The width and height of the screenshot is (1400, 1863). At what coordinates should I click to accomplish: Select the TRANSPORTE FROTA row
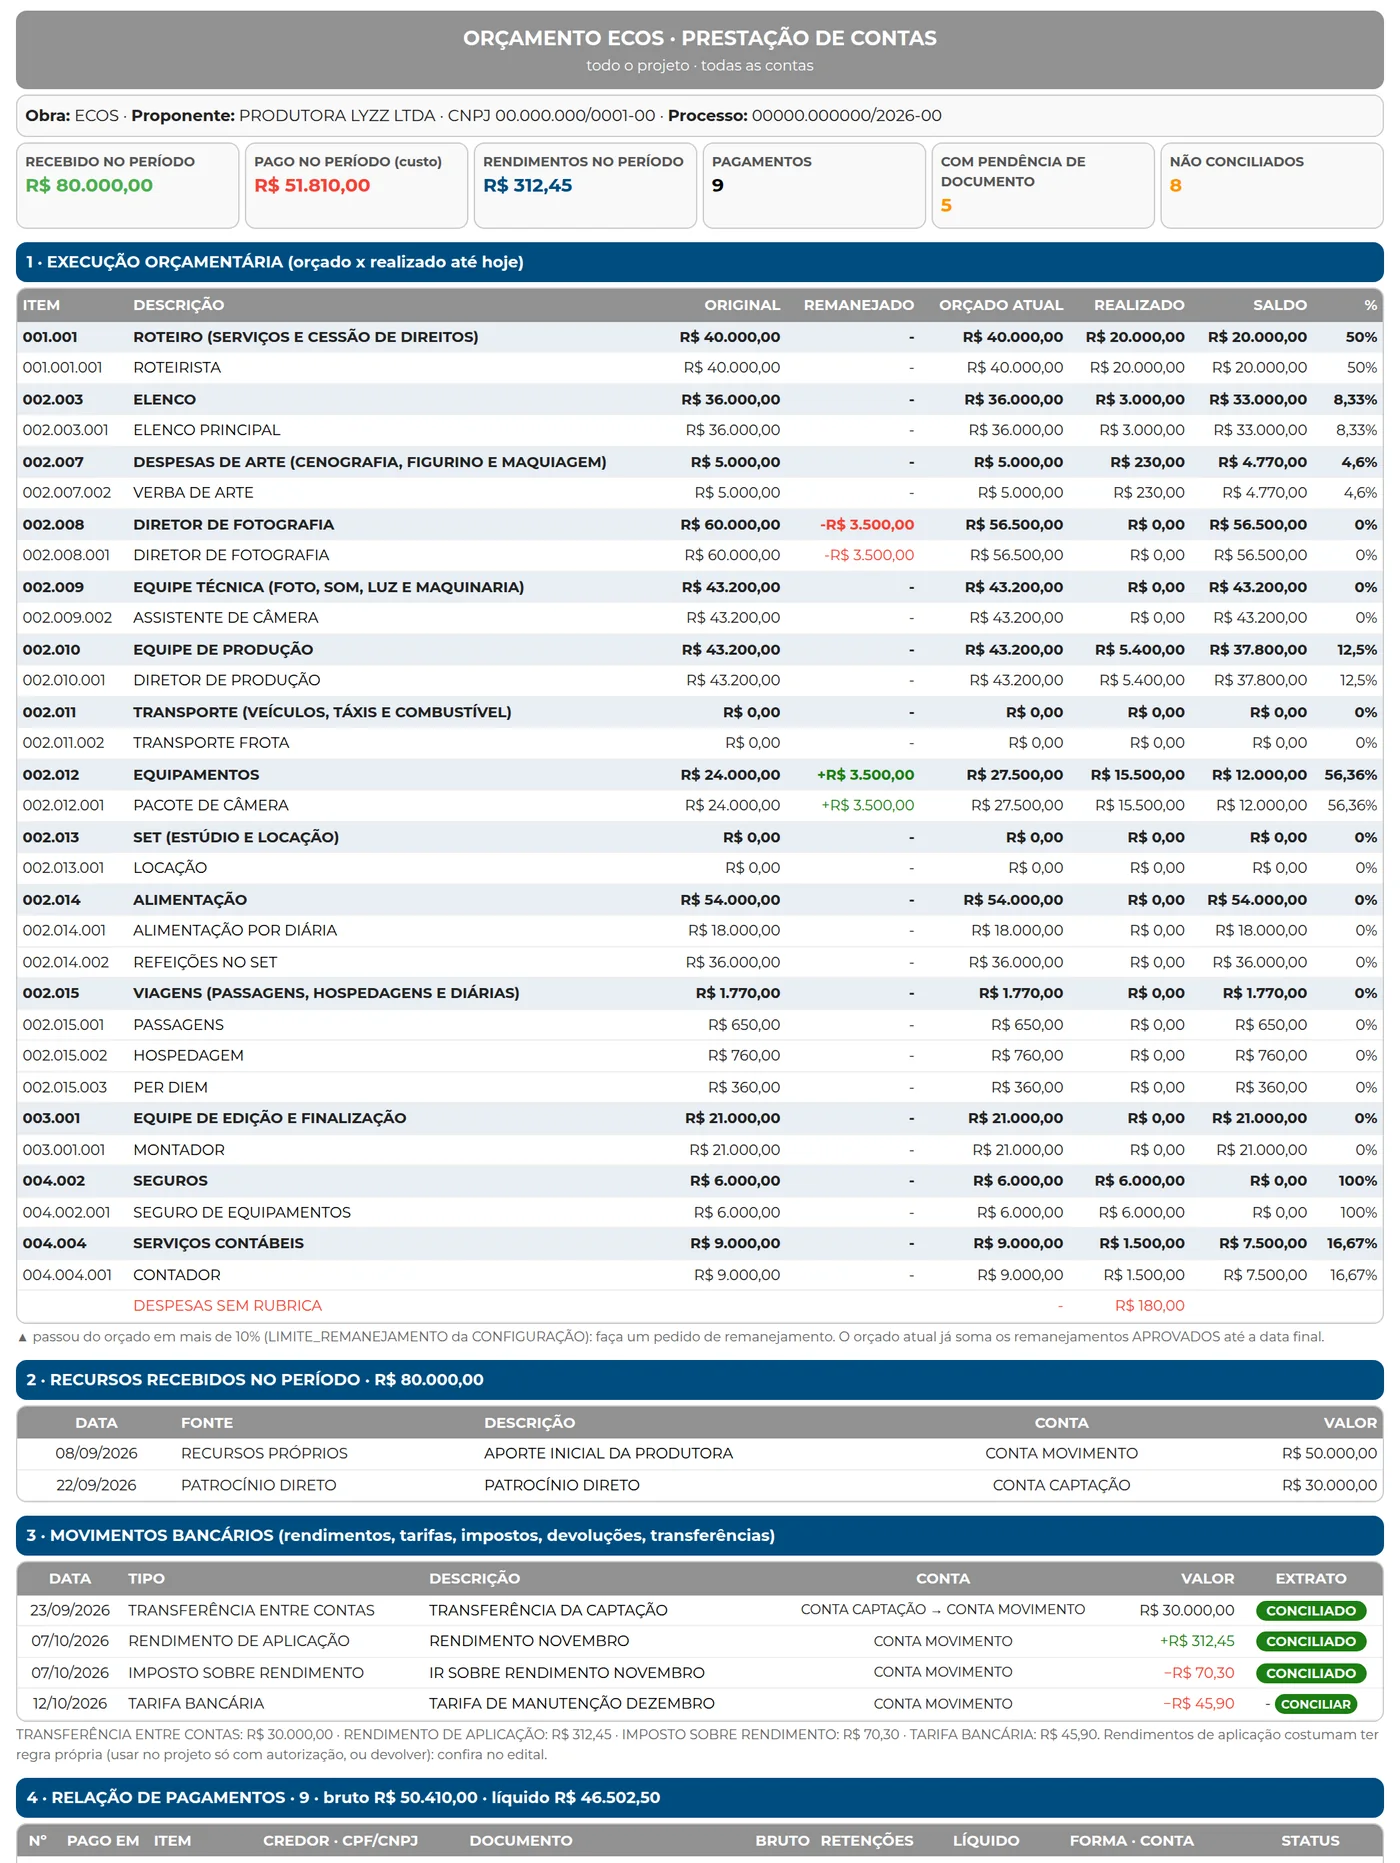coord(700,743)
